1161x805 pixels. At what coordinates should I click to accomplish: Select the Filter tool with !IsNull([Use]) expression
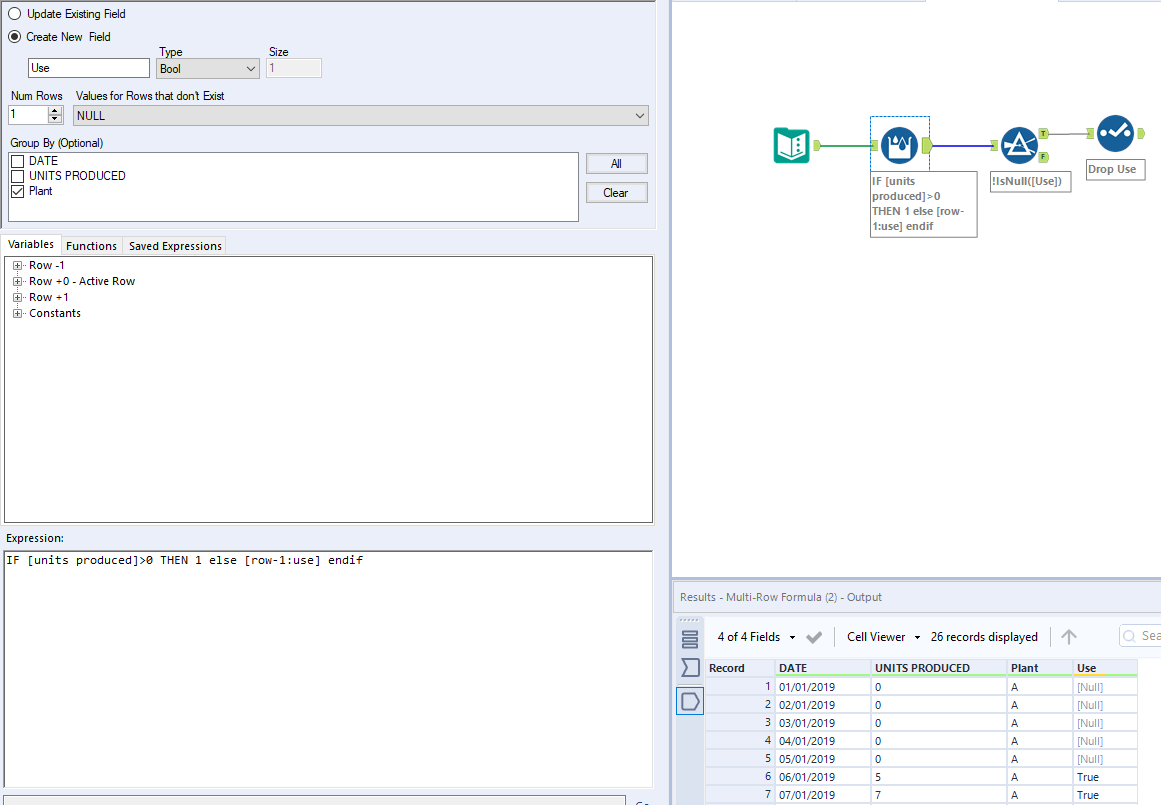pyautogui.click(x=1020, y=144)
